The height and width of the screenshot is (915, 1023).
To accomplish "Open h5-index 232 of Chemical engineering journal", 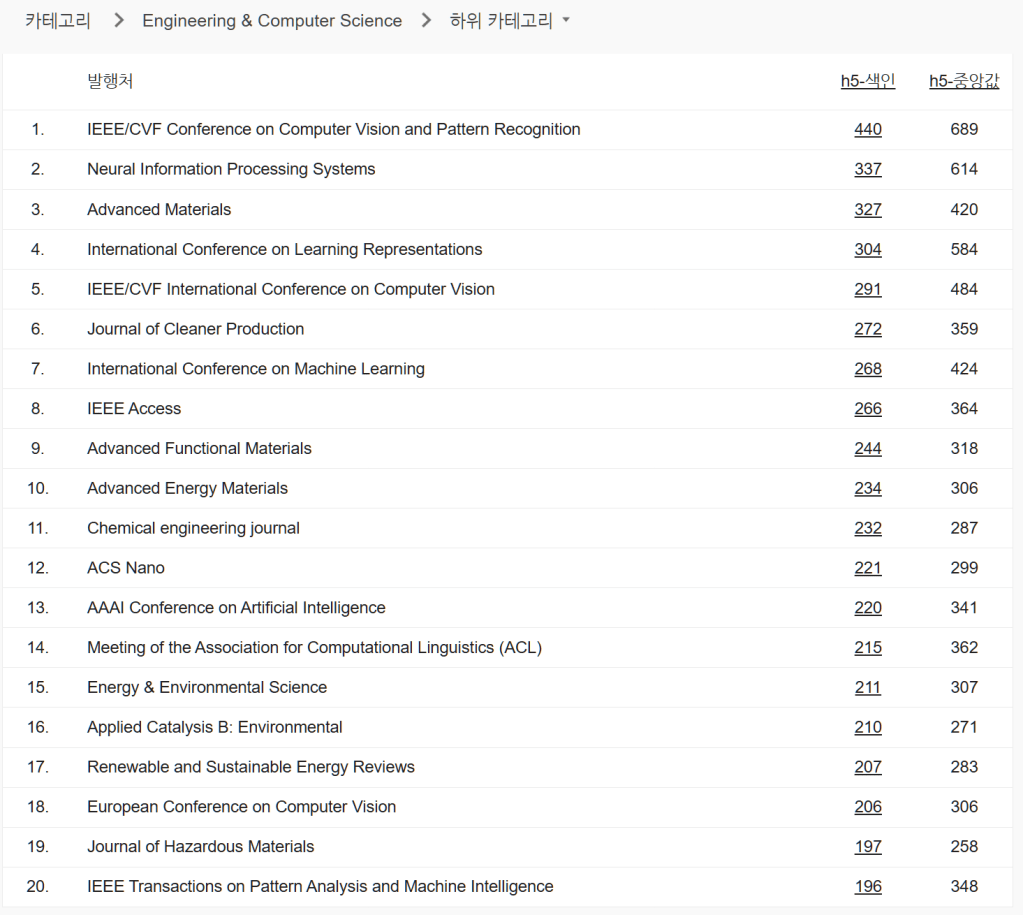I will (867, 528).
